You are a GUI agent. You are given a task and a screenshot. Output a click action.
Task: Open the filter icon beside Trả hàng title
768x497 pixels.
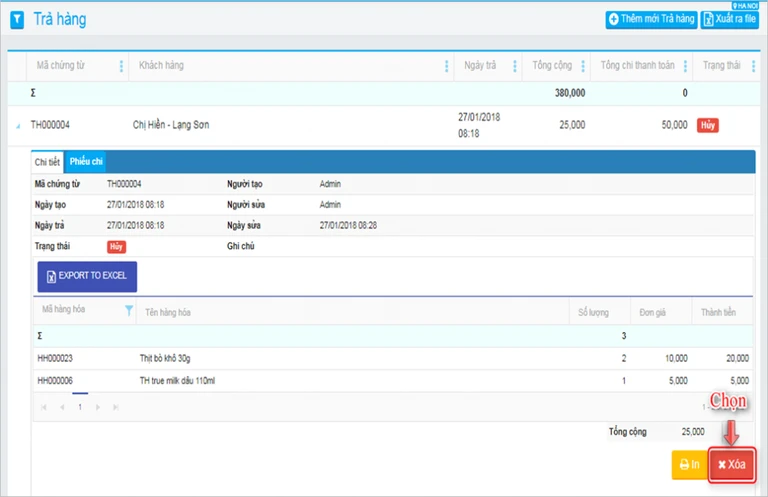tap(17, 20)
